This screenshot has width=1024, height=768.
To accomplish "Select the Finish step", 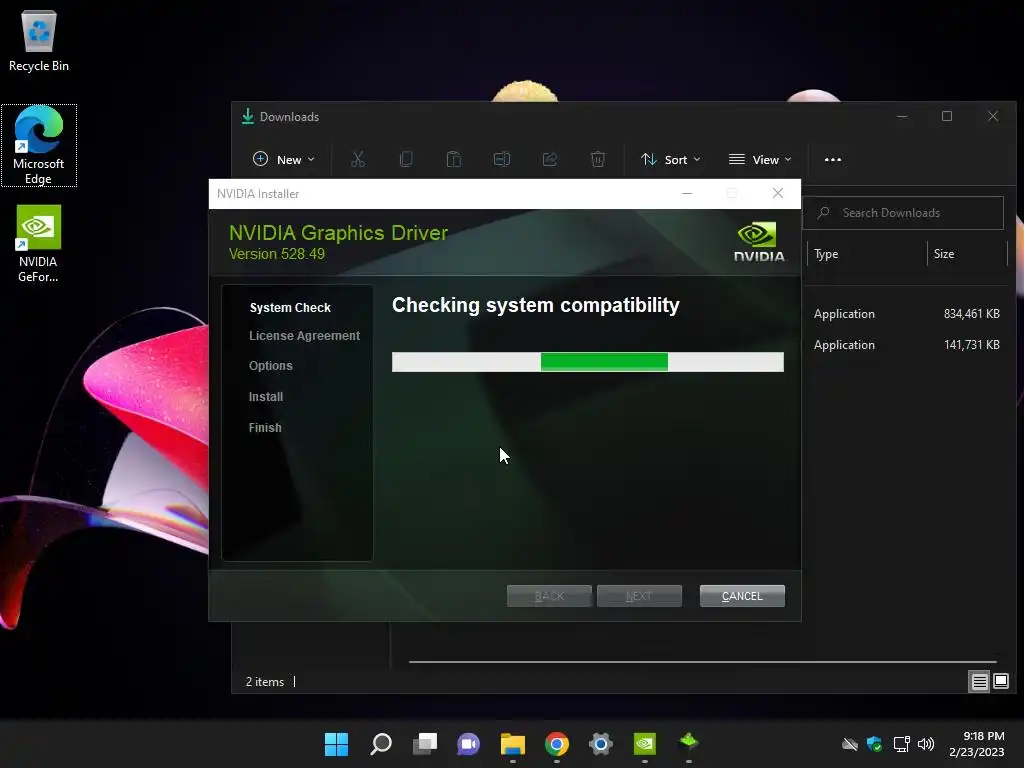I will [265, 428].
